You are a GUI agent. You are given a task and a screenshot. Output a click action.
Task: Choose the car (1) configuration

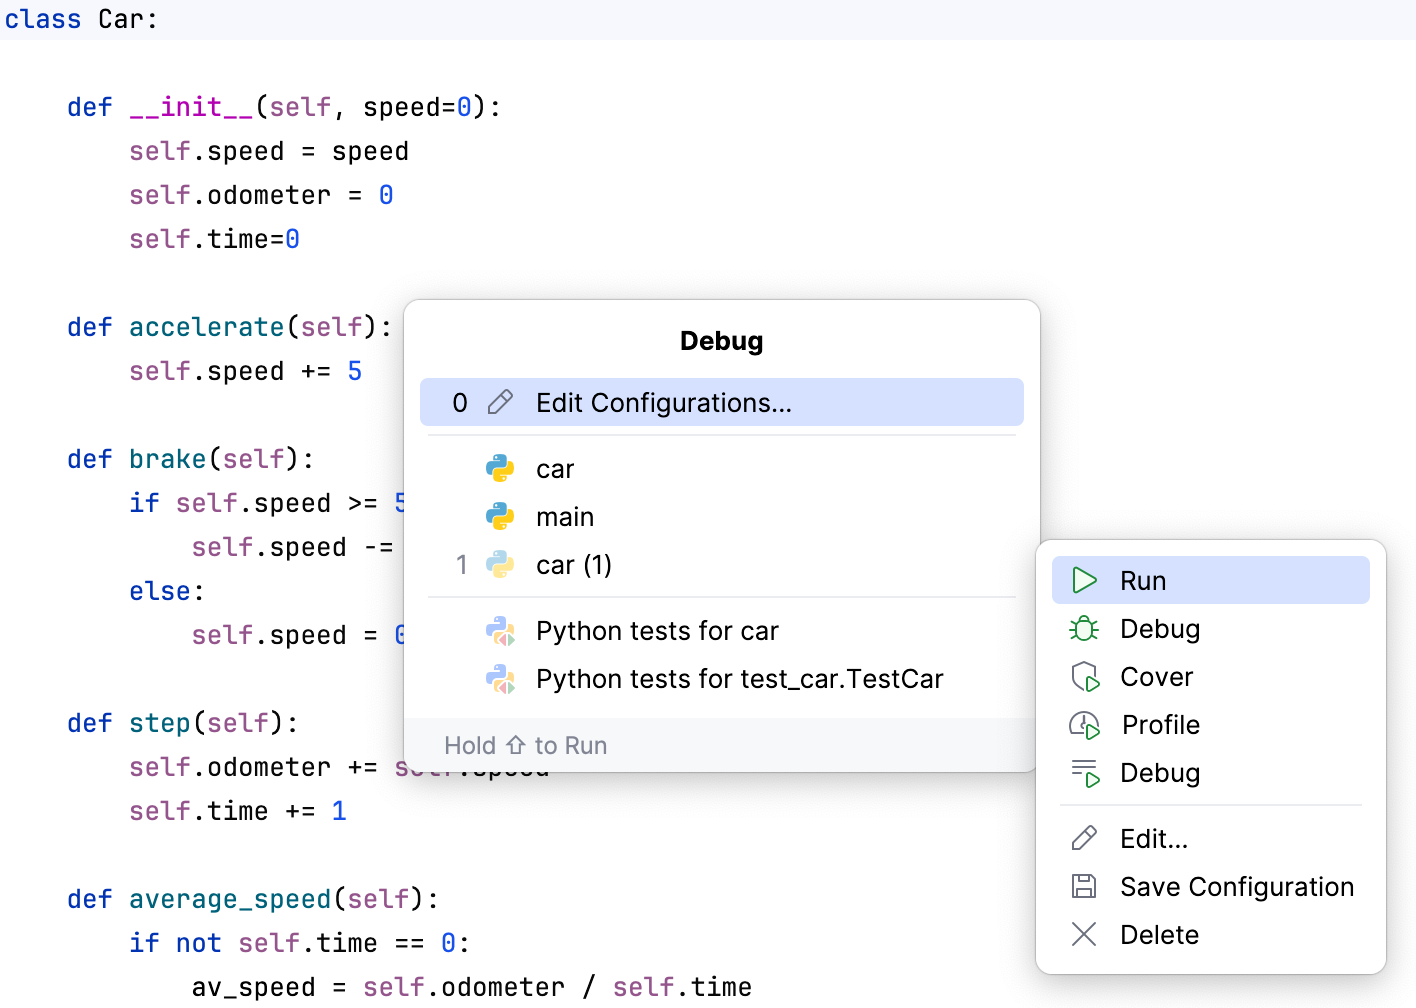(573, 564)
